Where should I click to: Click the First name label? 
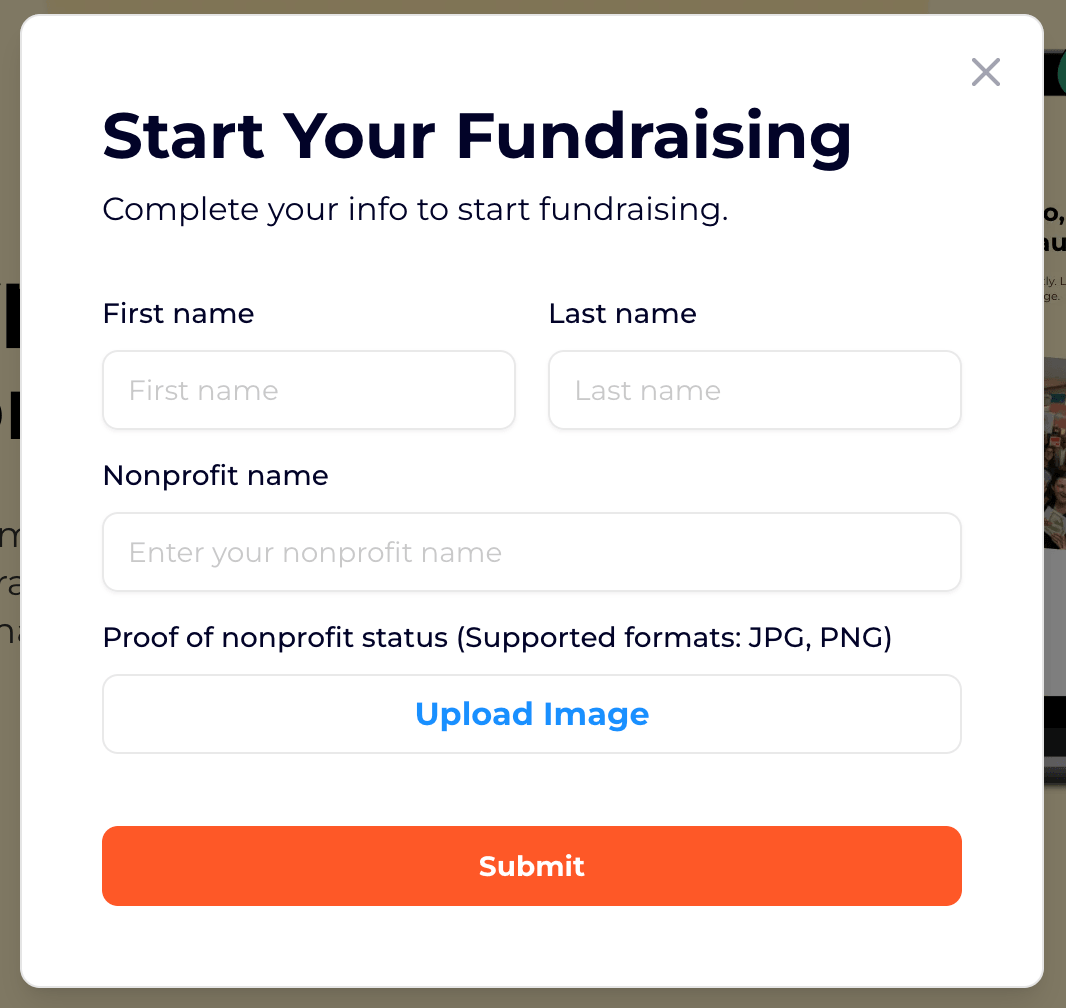[178, 313]
